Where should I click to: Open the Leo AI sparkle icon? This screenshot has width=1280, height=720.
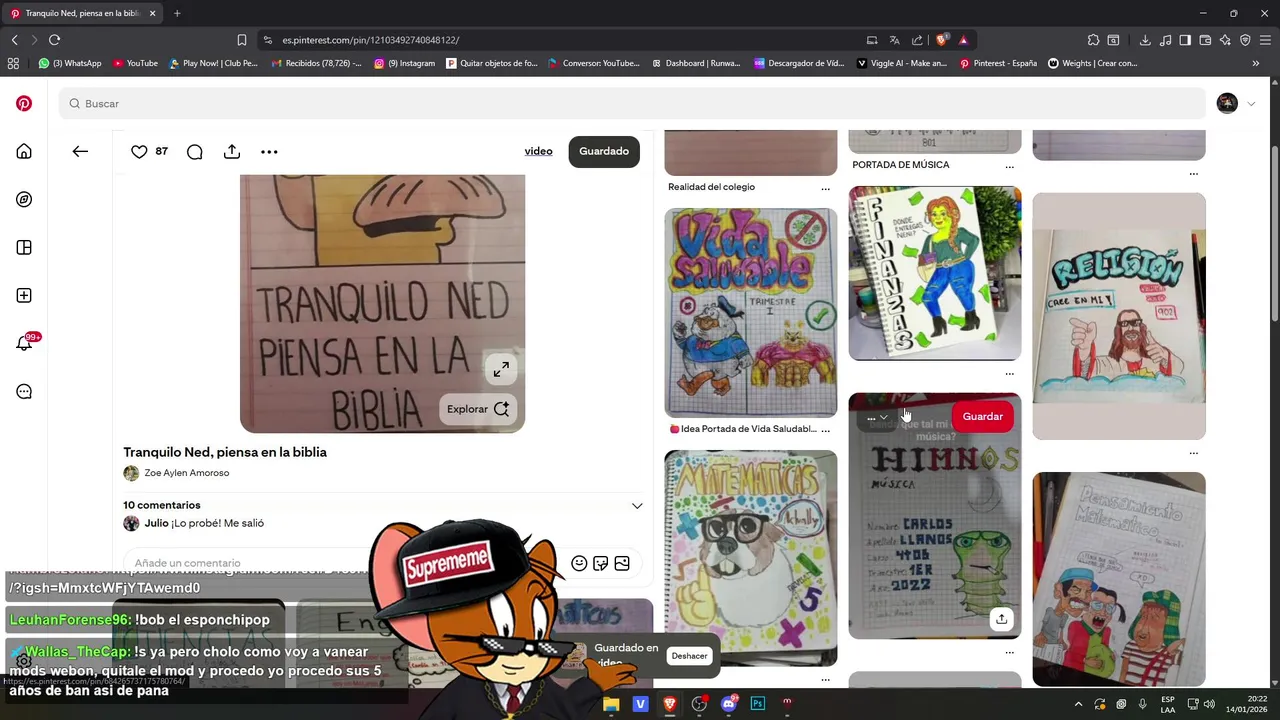point(1225,40)
